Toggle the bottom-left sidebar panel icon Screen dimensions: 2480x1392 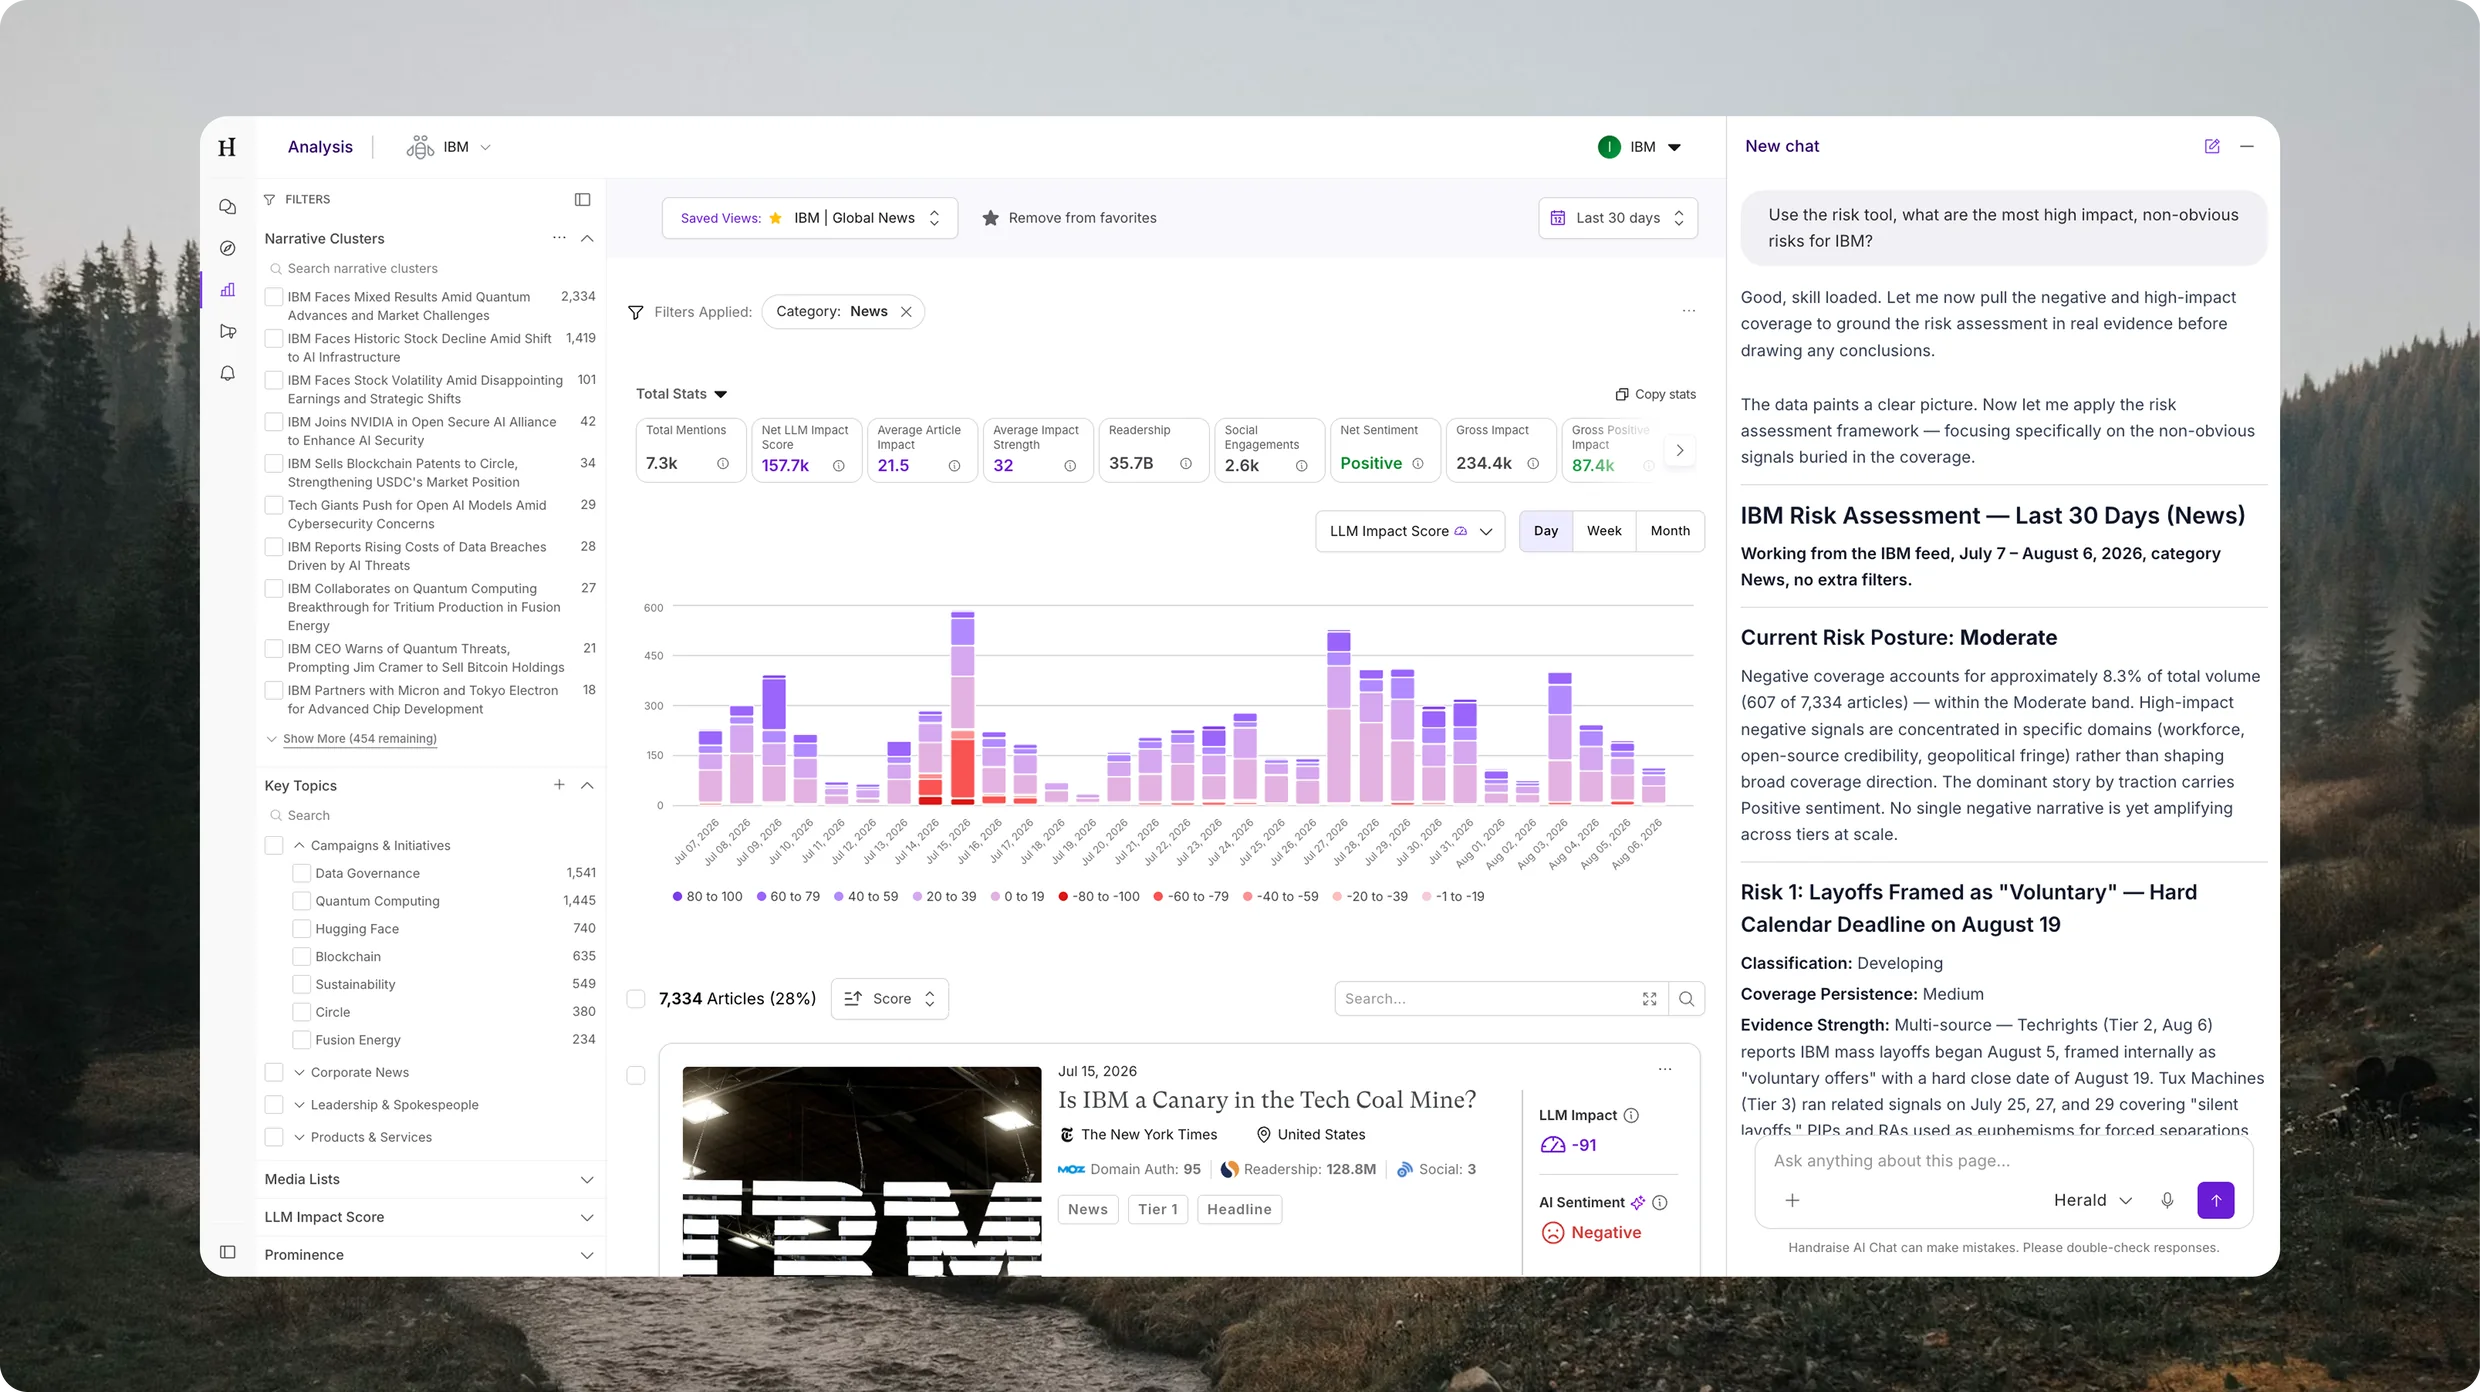228,1252
